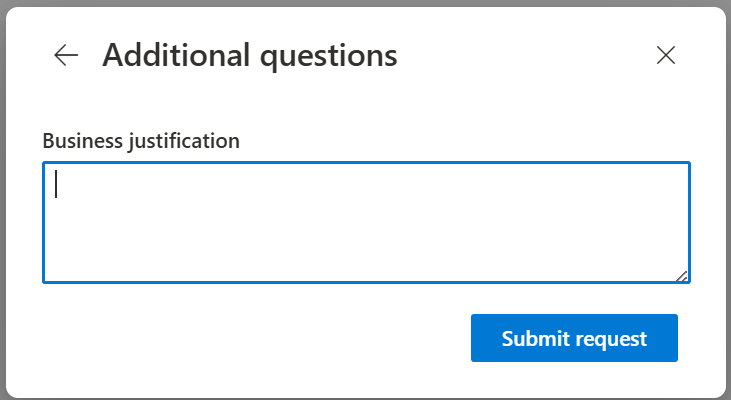Click inside the Business justification text box

click(366, 222)
